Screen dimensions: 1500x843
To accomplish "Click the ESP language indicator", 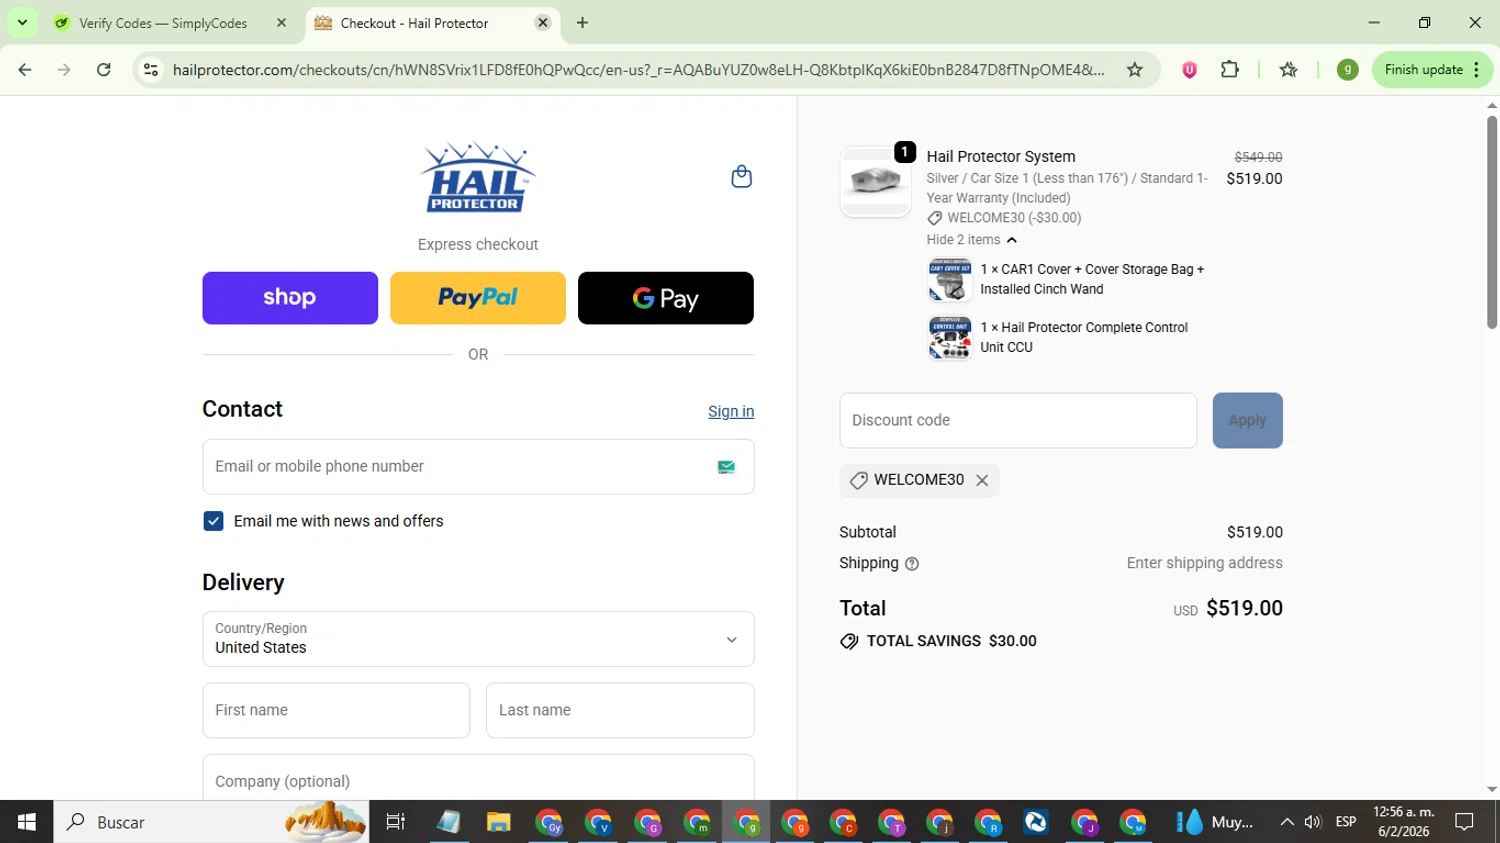I will [x=1345, y=822].
